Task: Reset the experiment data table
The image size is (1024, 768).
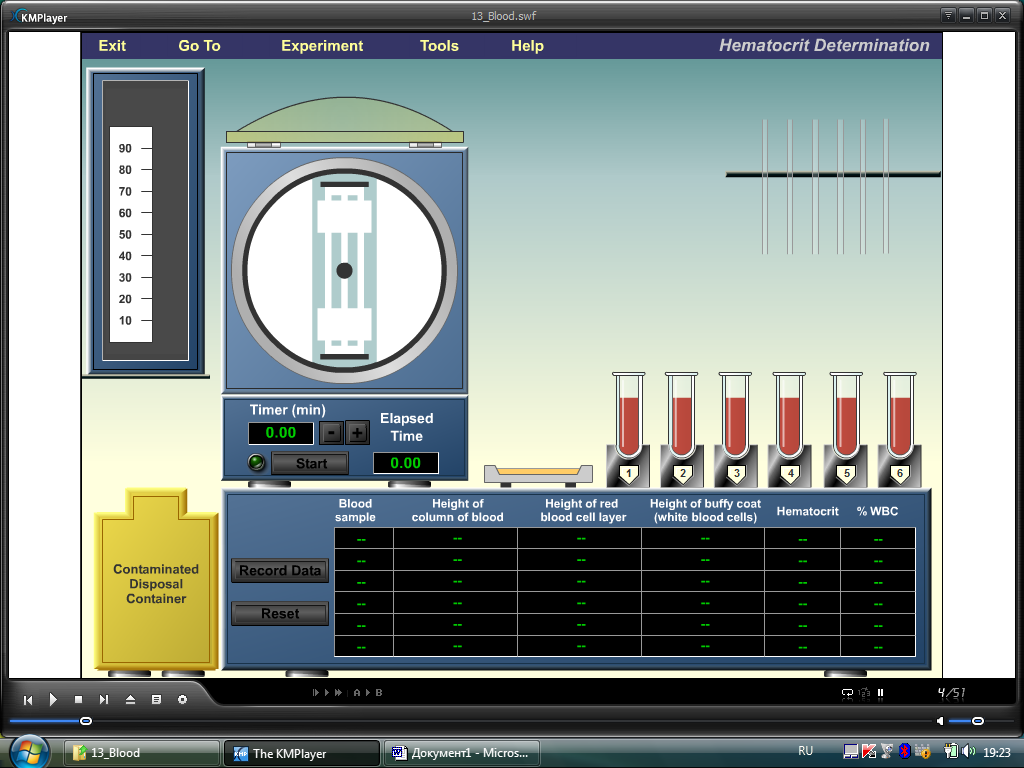Action: (280, 614)
